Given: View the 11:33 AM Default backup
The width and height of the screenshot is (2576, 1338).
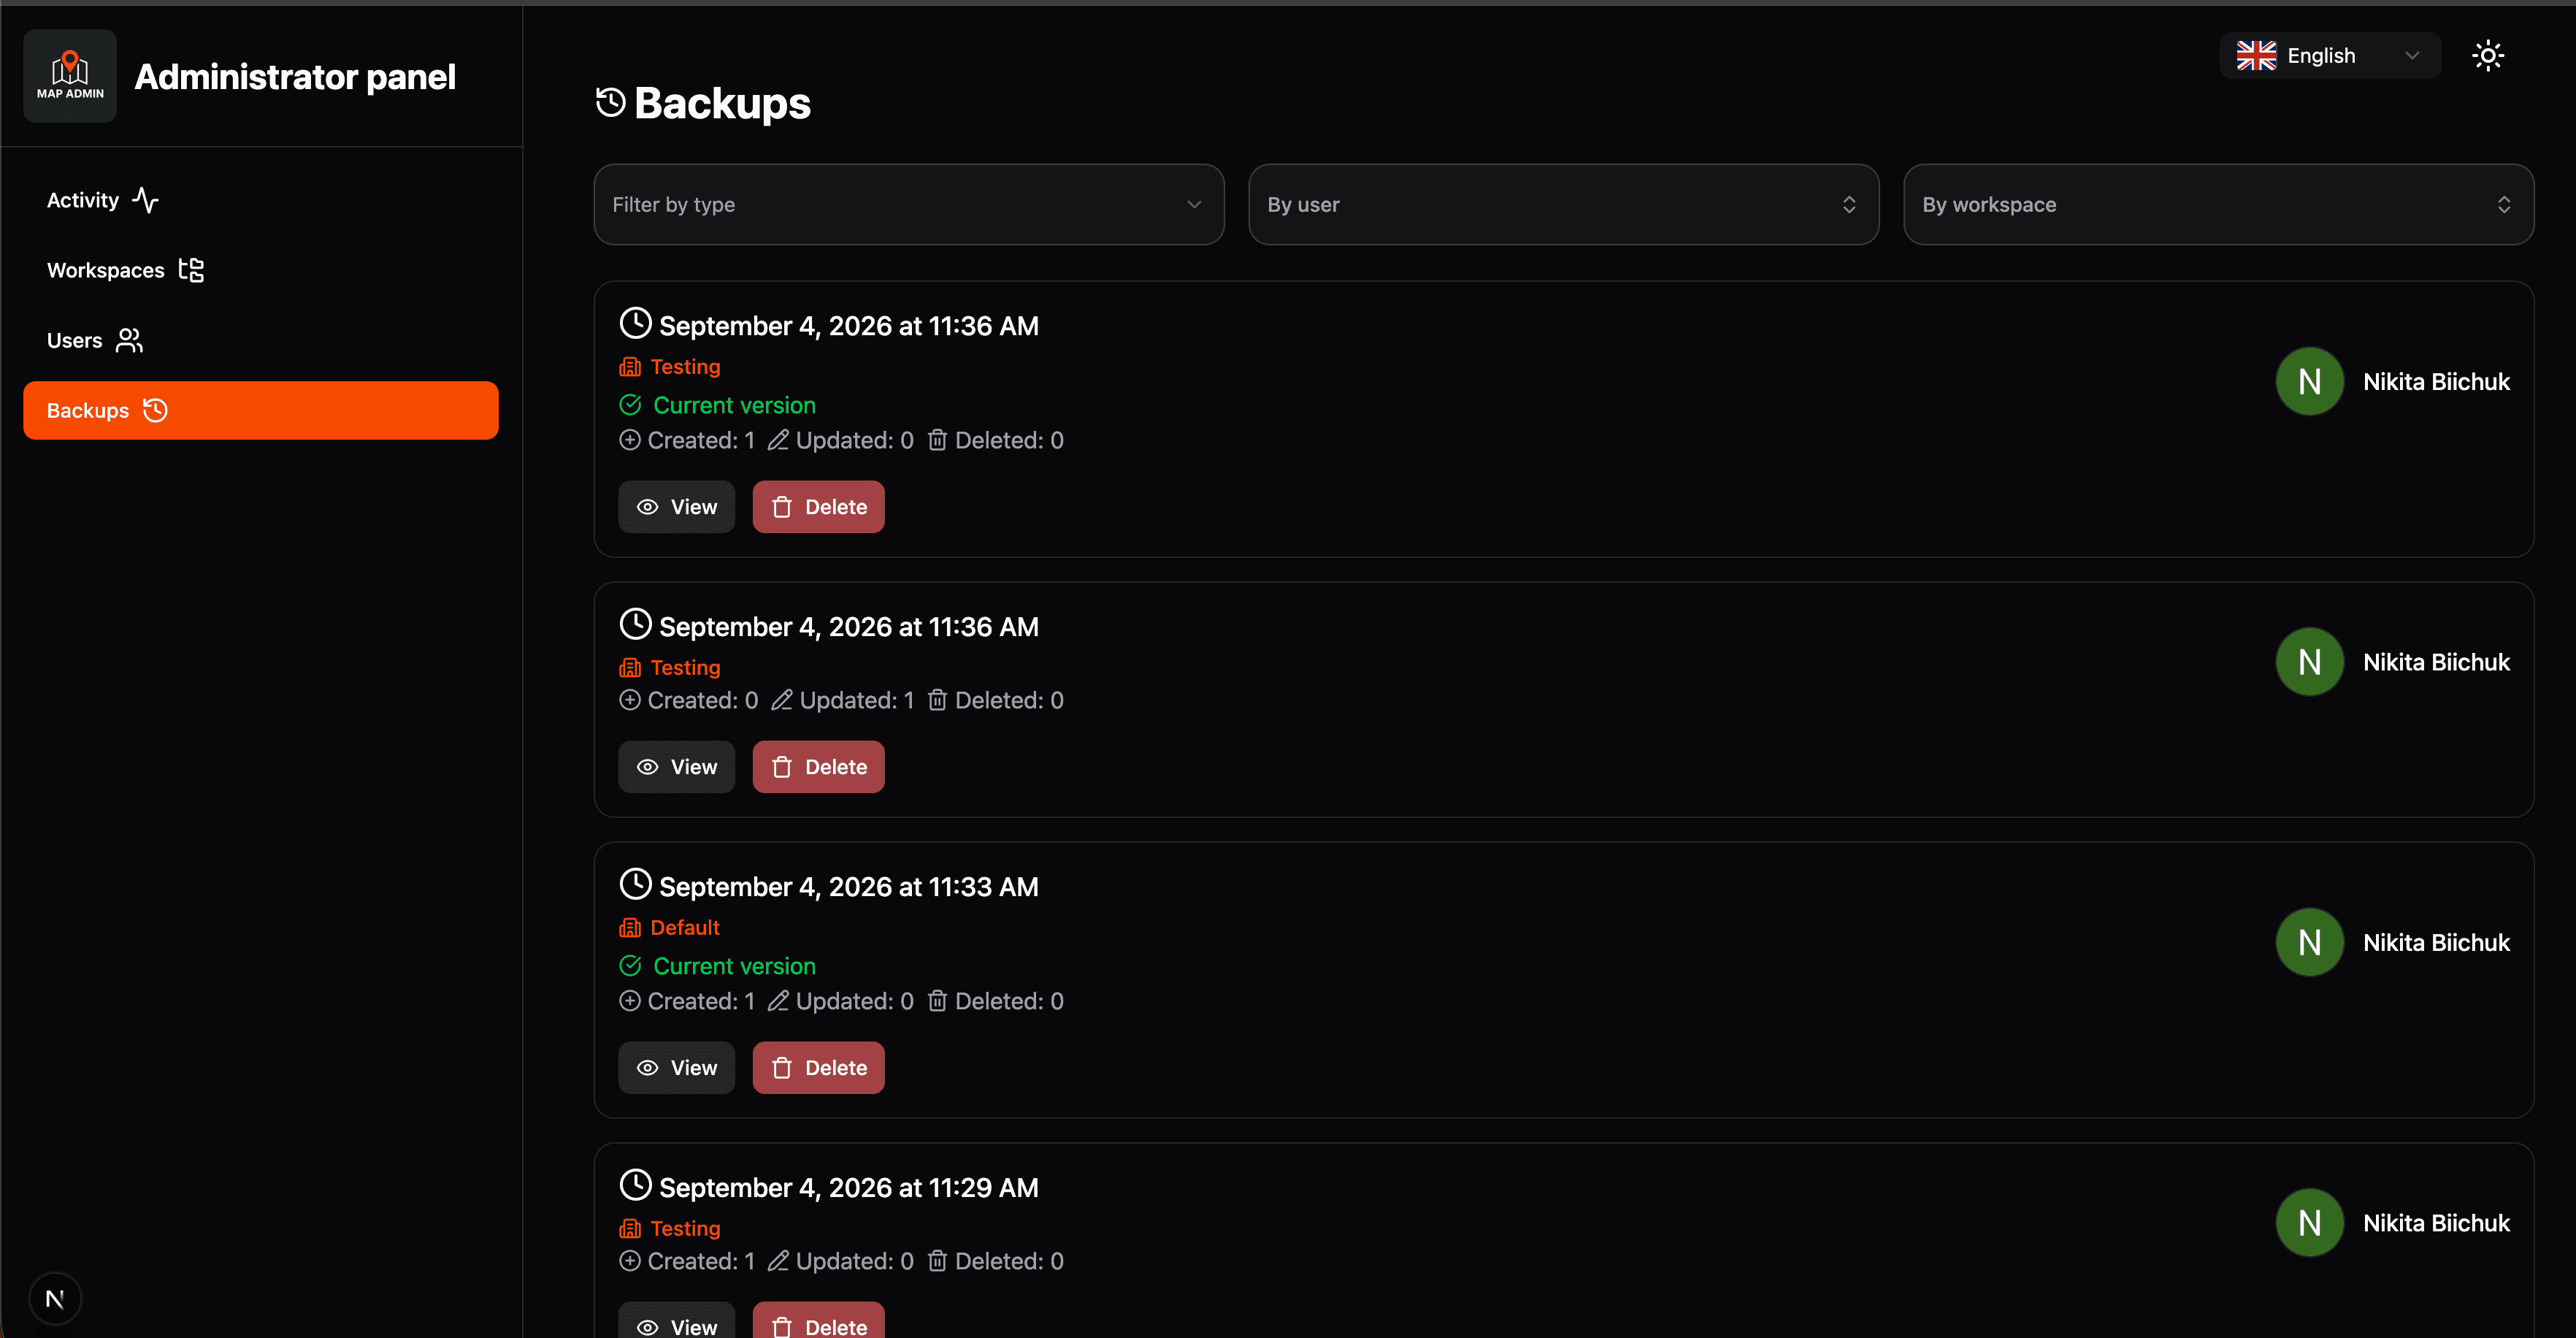Looking at the screenshot, I should tap(677, 1068).
